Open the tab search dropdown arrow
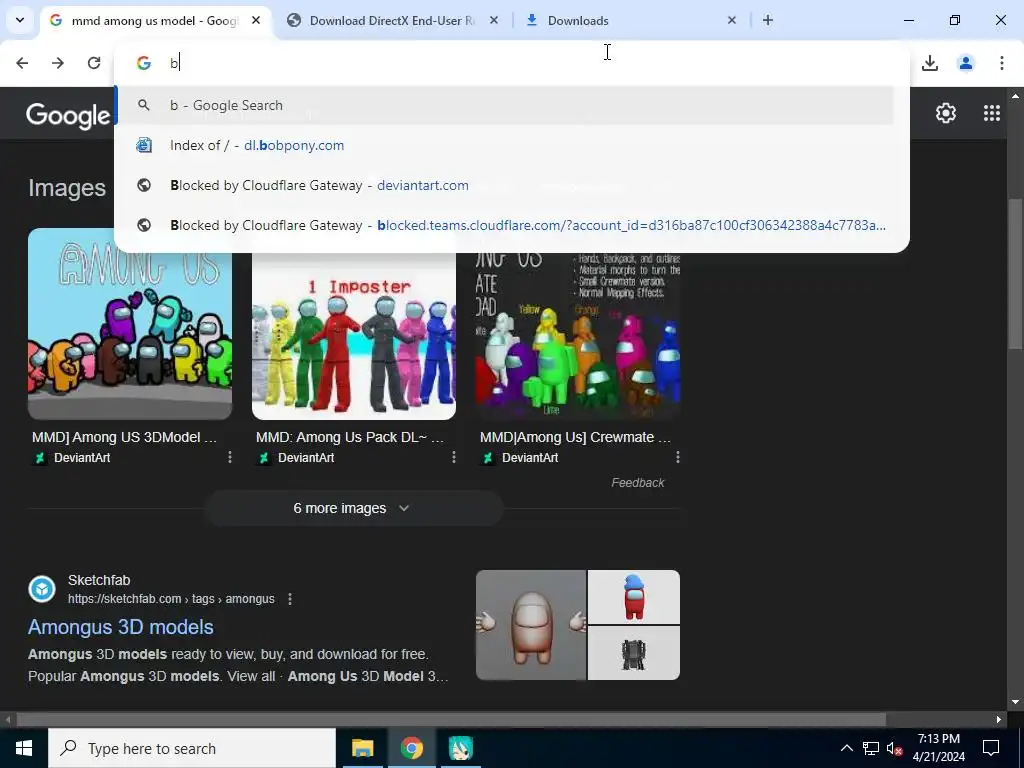This screenshot has width=1024, height=768. [x=20, y=20]
